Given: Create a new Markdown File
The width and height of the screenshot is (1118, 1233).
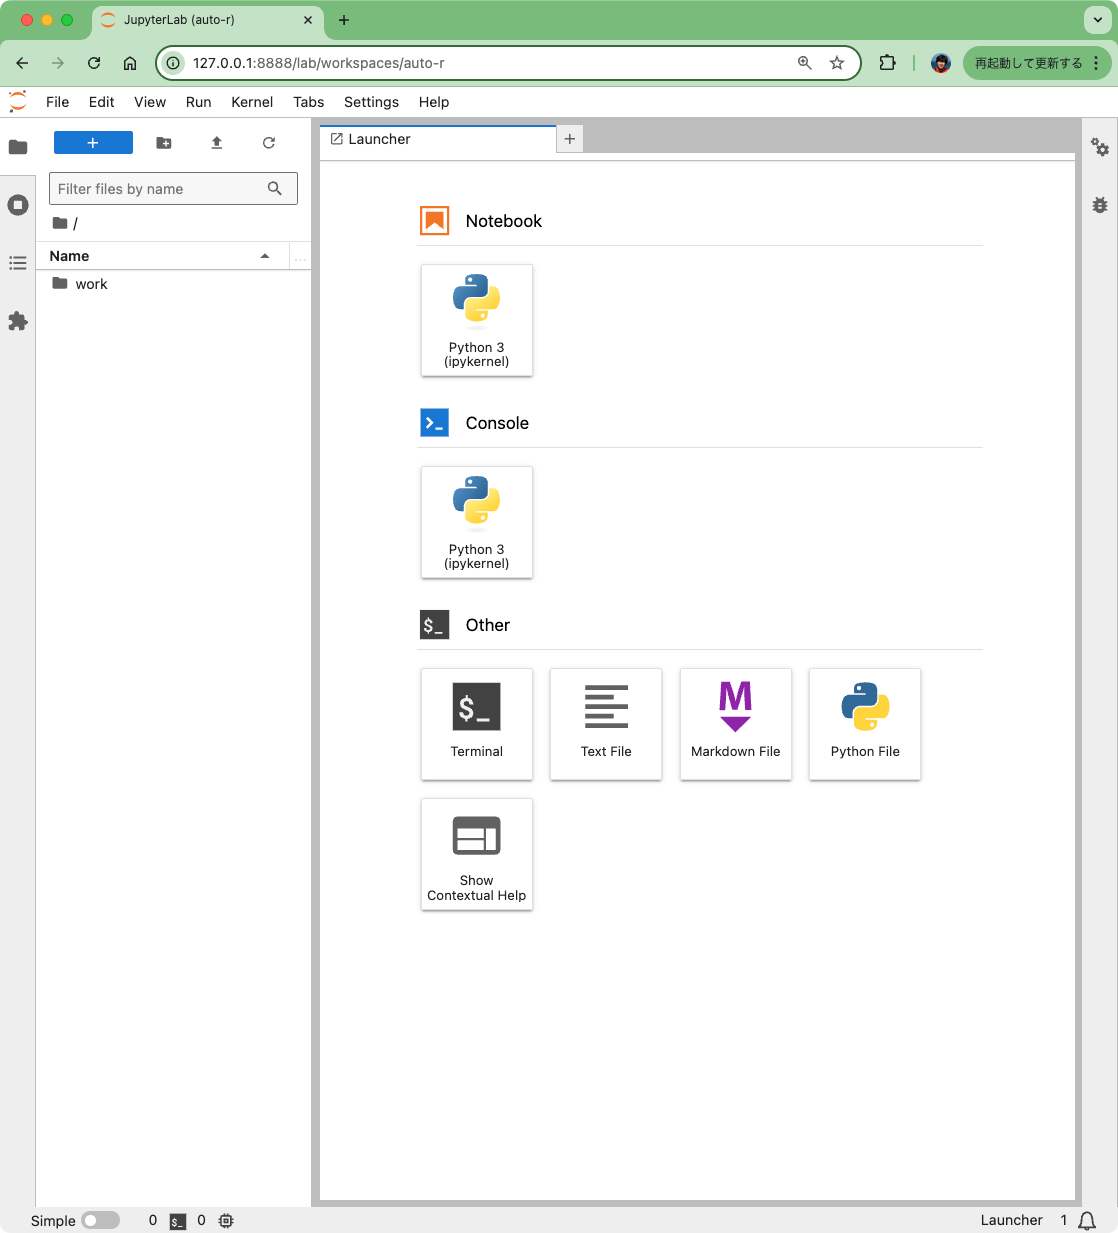Looking at the screenshot, I should coord(736,724).
